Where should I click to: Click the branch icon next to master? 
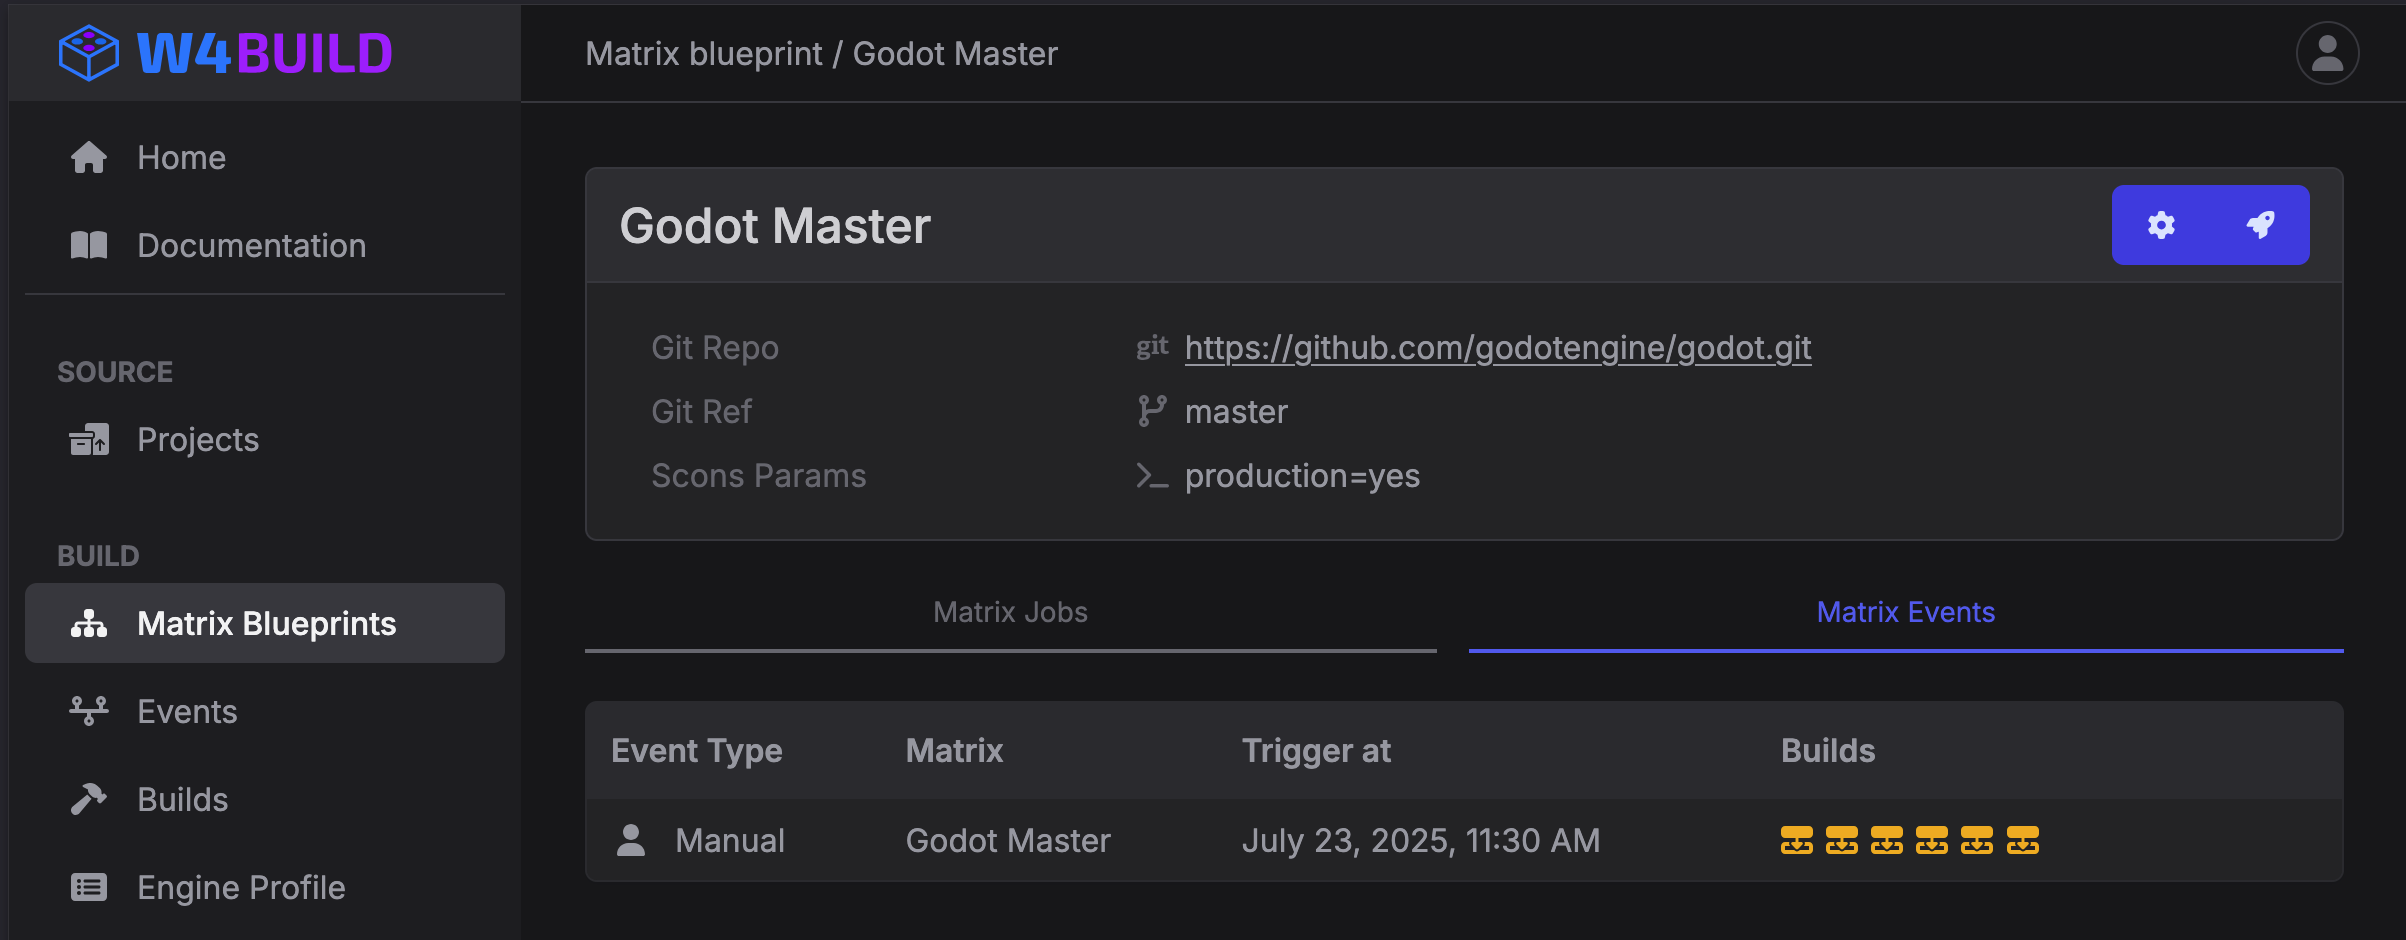(1152, 411)
